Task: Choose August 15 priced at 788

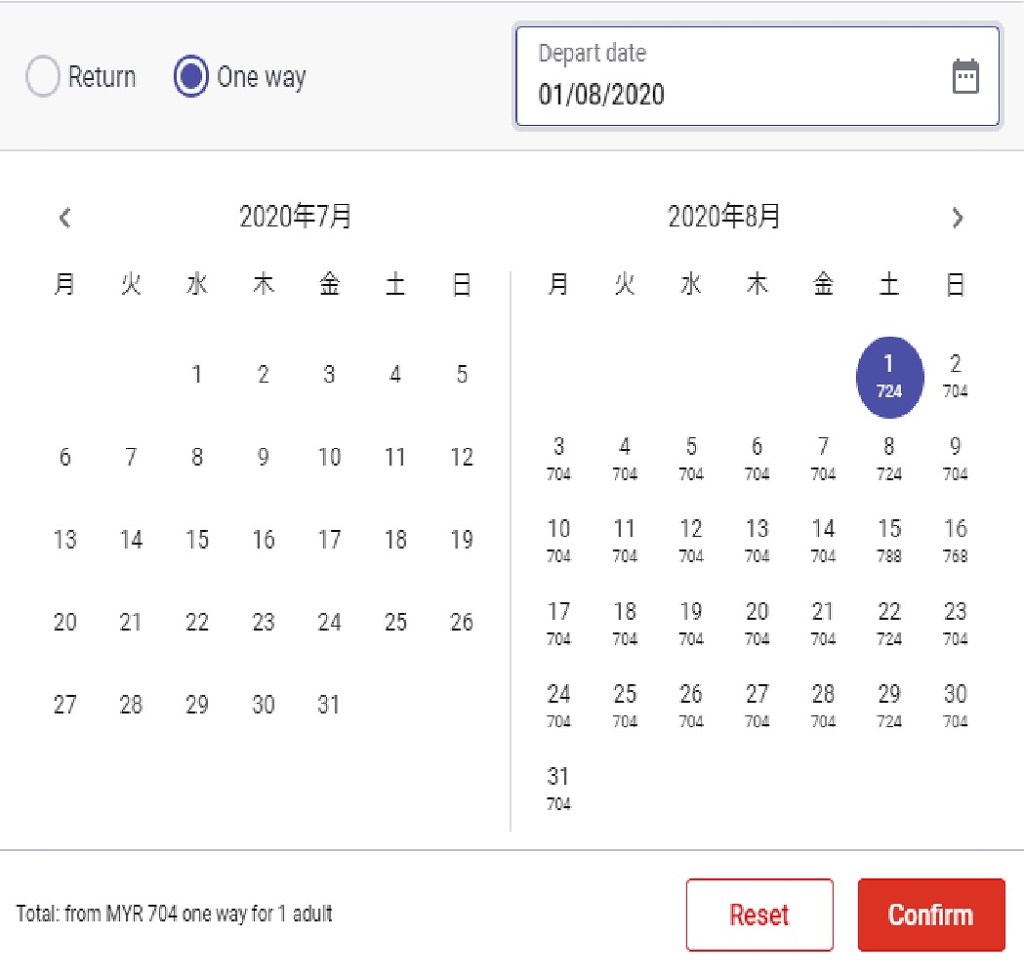Action: coord(889,540)
